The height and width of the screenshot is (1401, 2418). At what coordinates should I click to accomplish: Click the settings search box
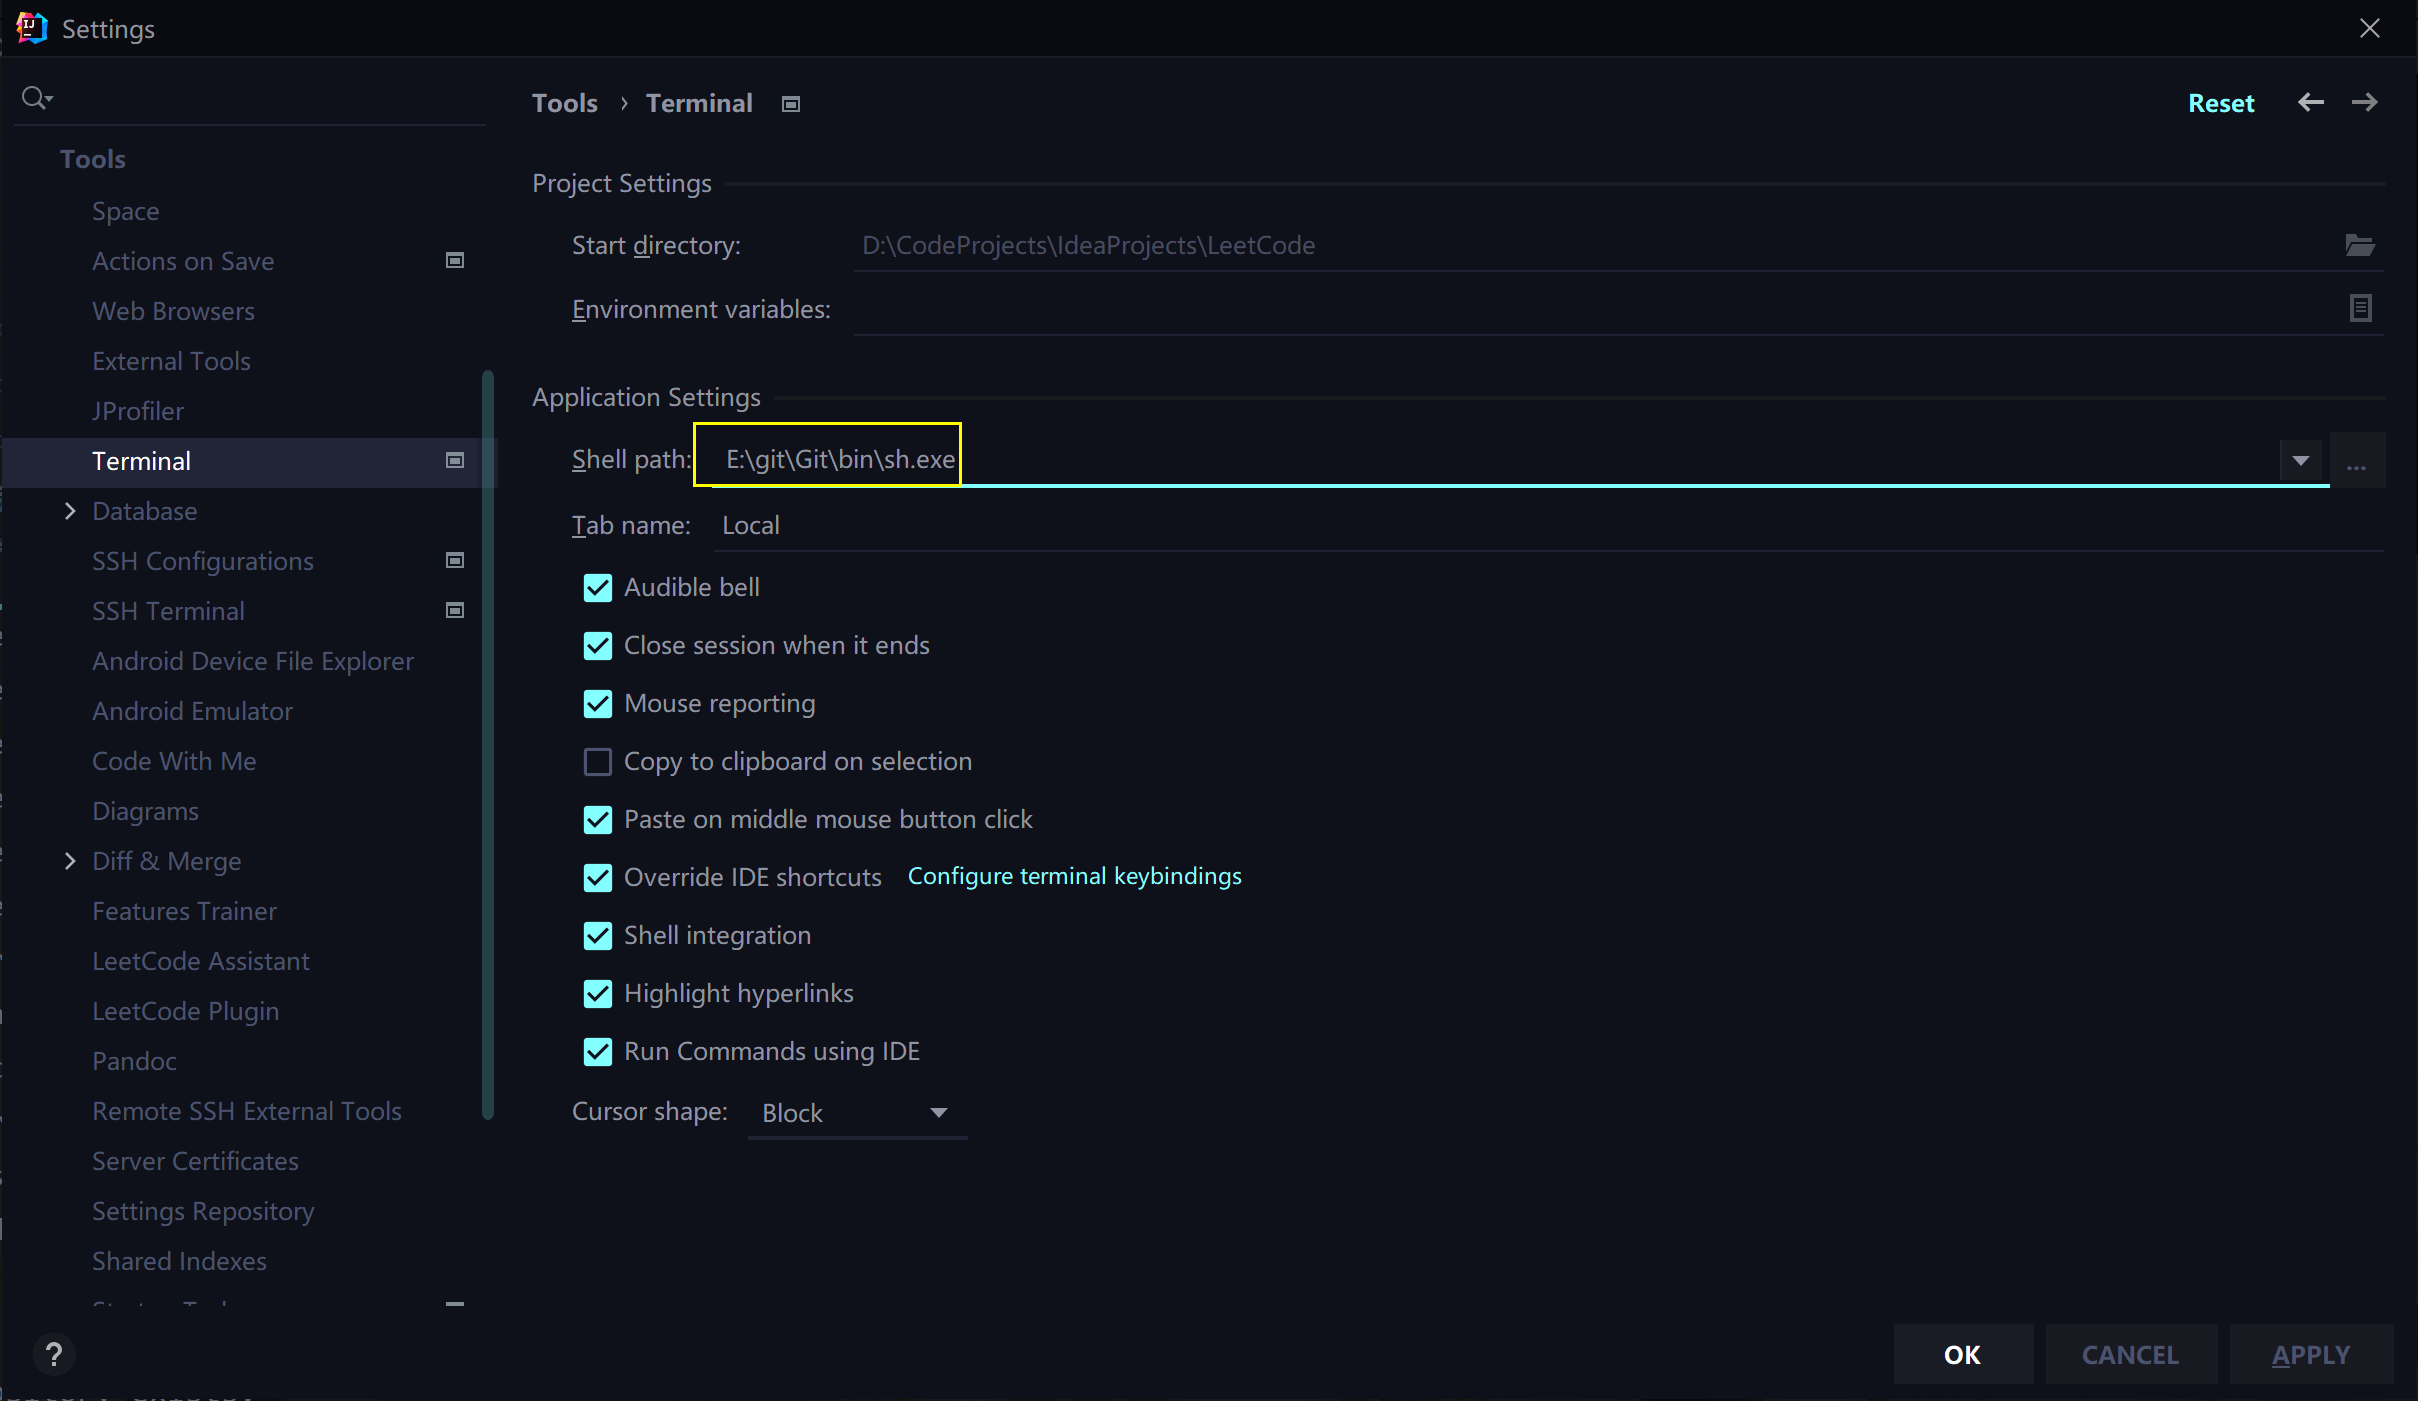click(x=250, y=98)
